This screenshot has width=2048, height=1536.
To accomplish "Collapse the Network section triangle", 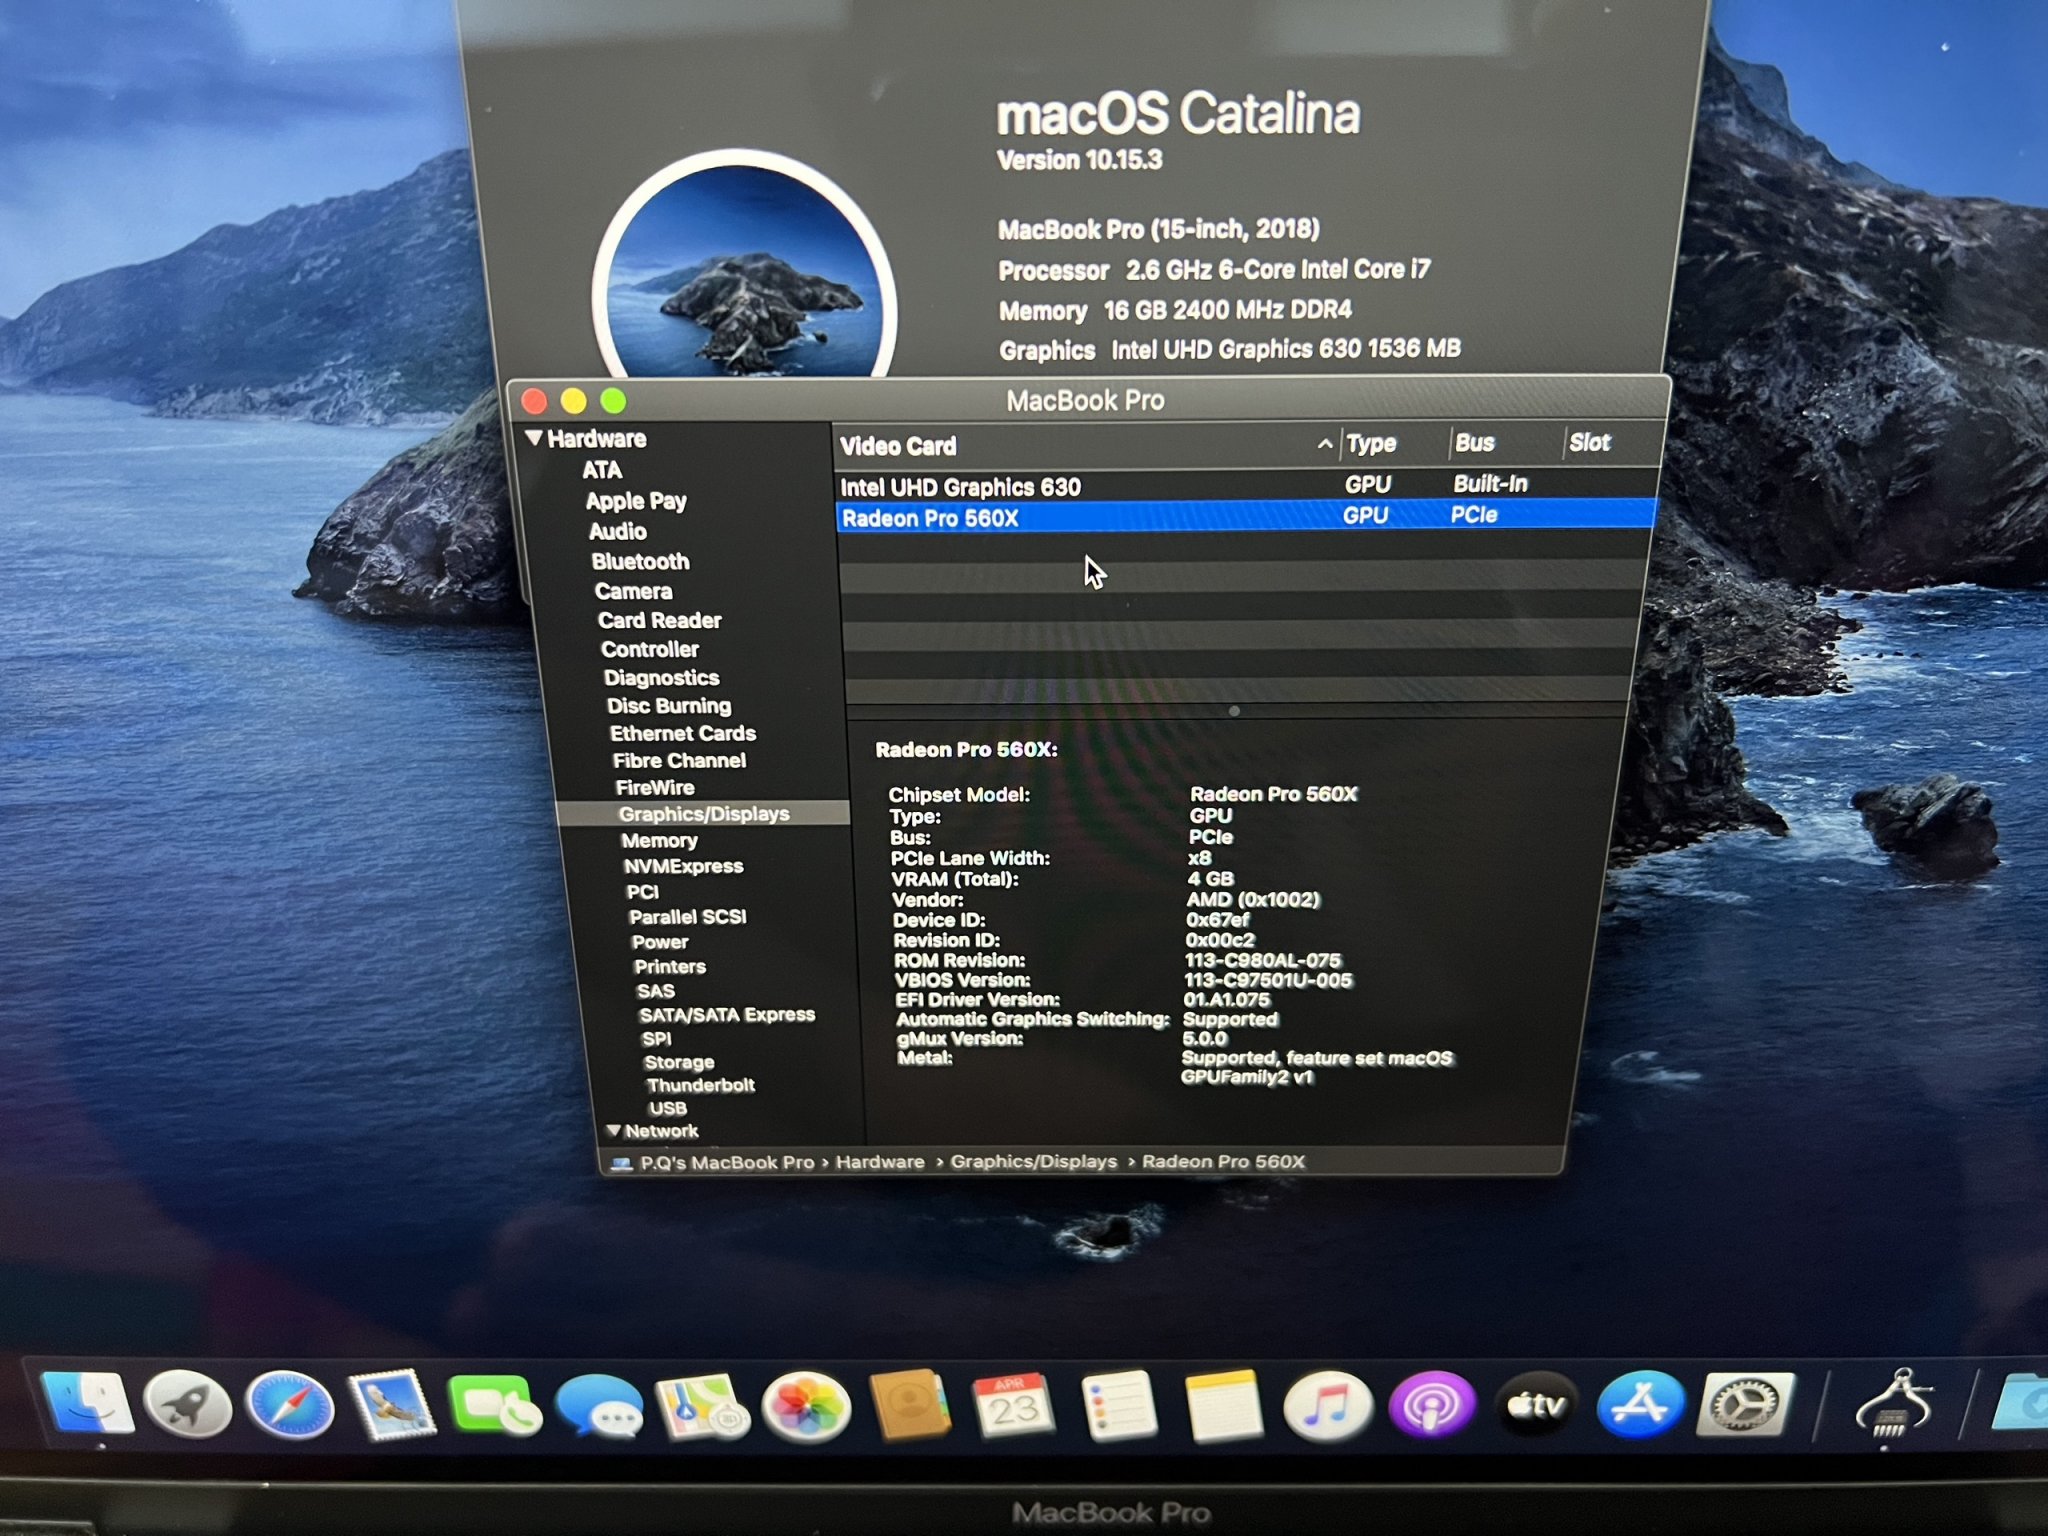I will 613,1131.
